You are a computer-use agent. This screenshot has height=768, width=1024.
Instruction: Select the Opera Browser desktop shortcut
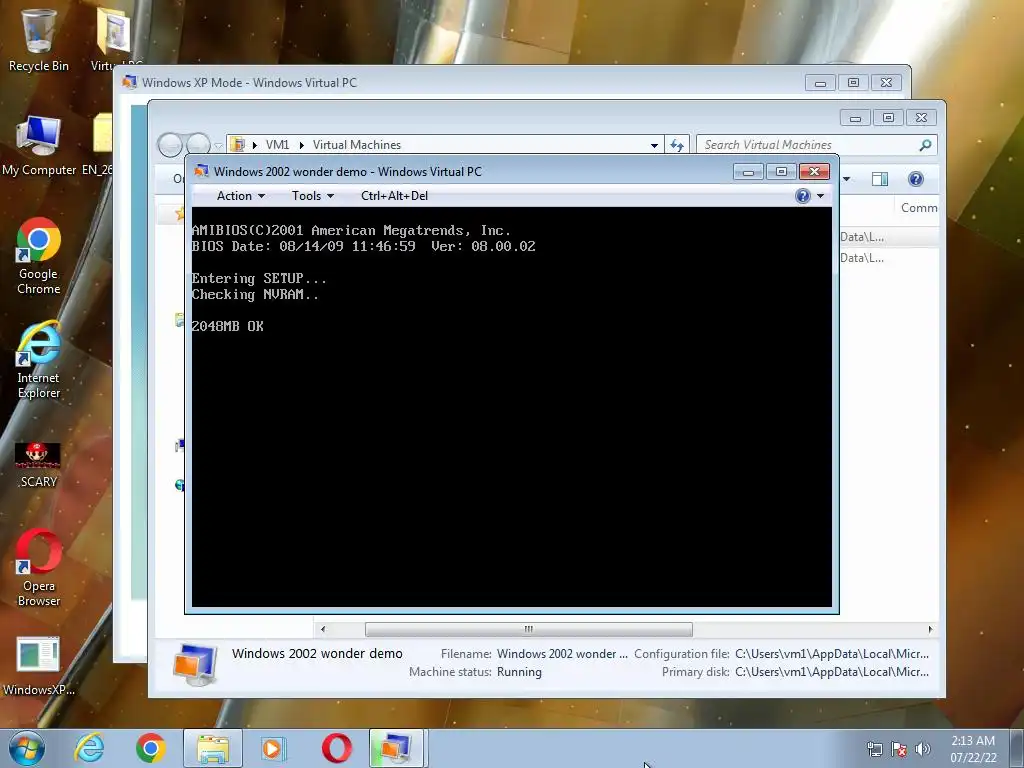[x=38, y=568]
